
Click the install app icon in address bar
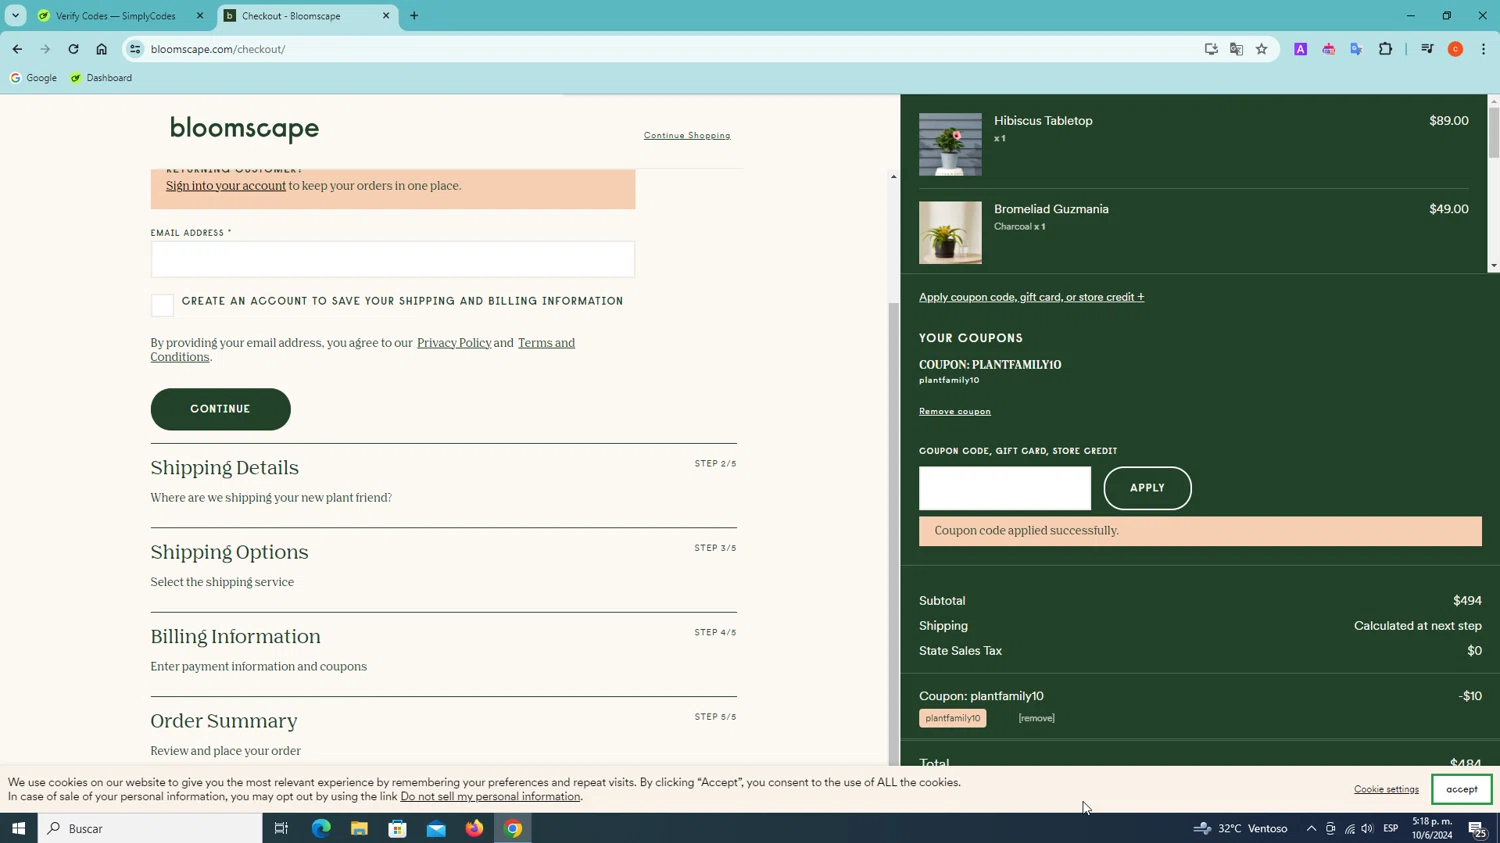[1211, 49]
